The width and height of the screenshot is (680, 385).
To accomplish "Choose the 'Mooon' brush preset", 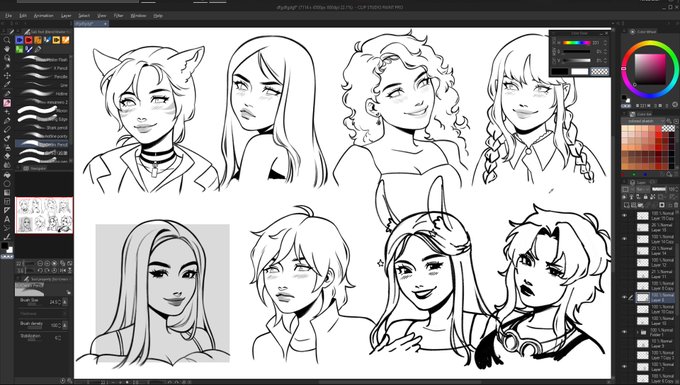I will (43, 110).
